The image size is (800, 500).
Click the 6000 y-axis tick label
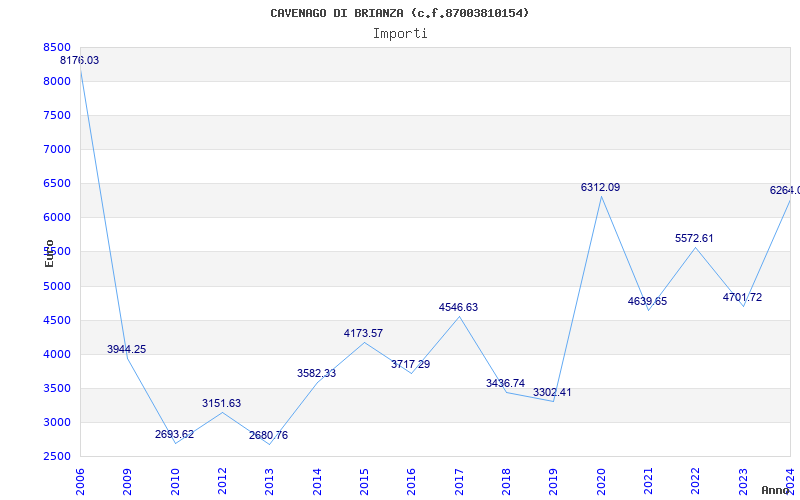(57, 217)
